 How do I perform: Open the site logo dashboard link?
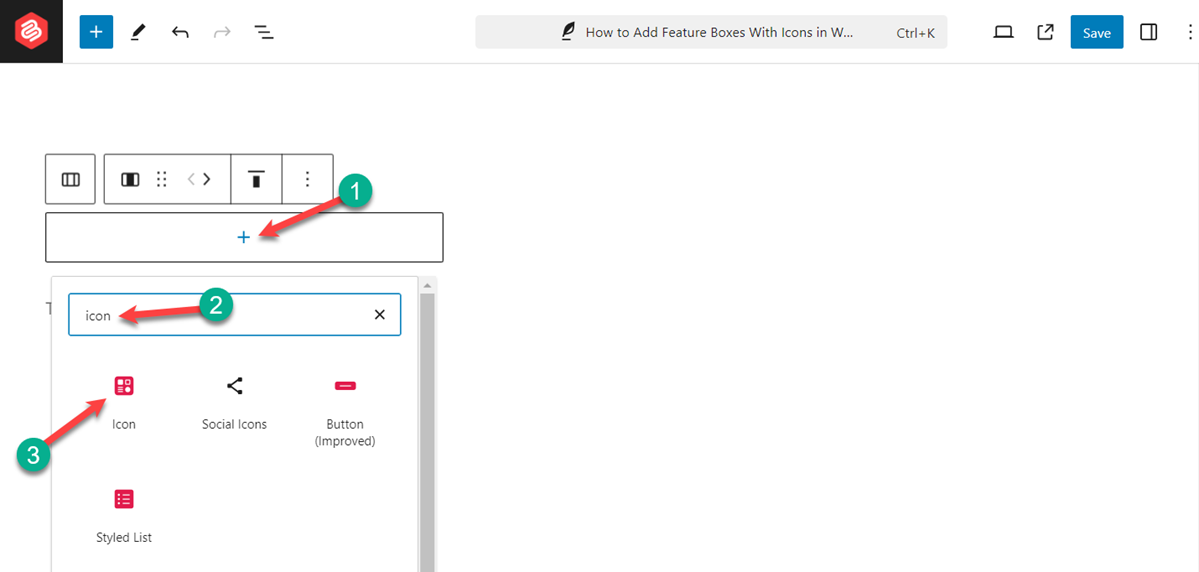coord(31,32)
